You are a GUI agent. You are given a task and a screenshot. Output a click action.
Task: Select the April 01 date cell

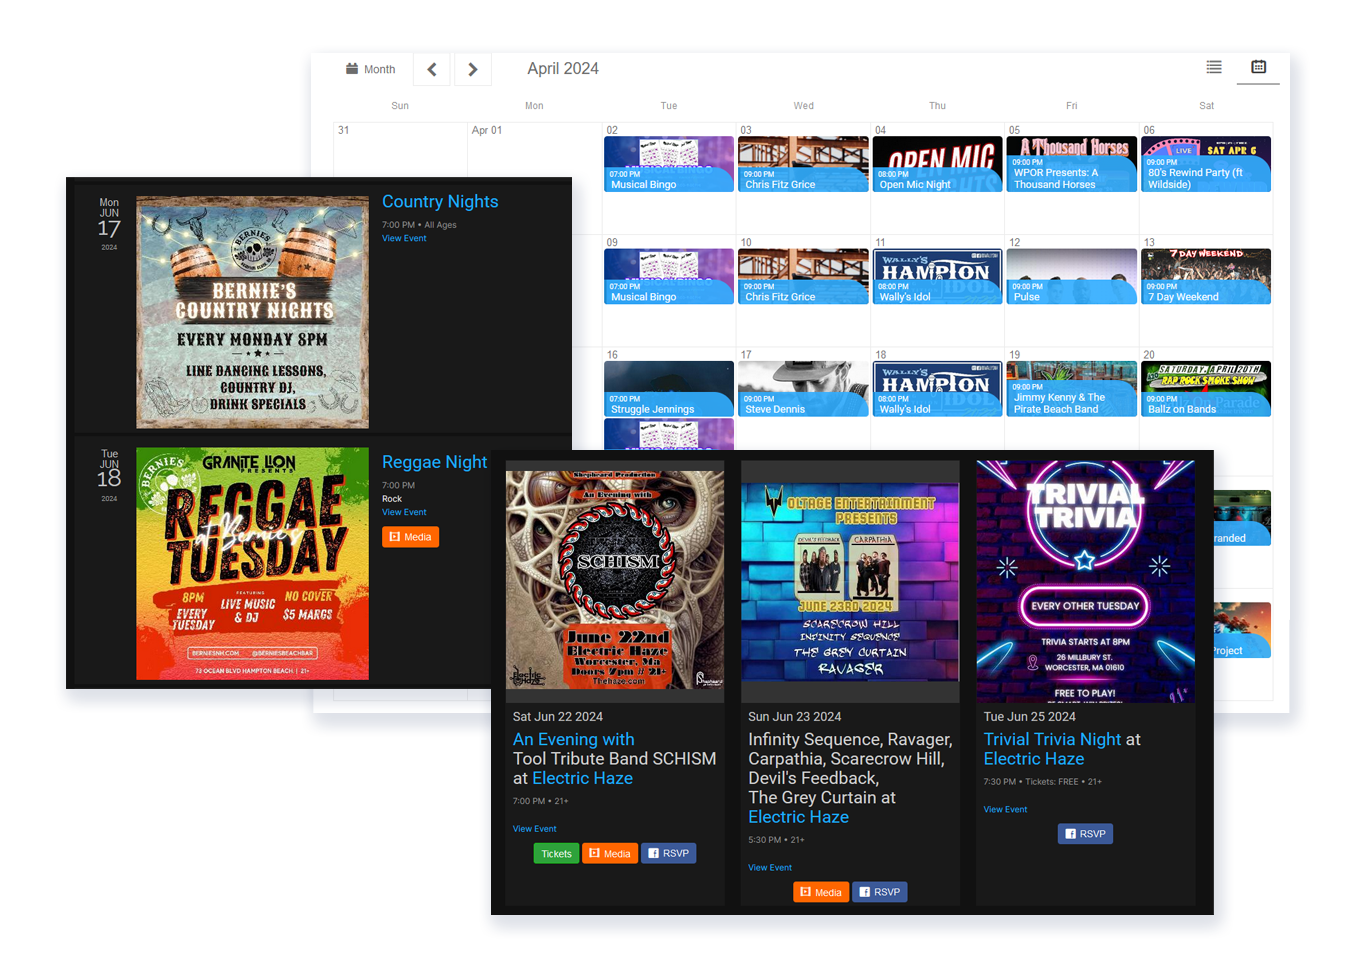point(534,178)
